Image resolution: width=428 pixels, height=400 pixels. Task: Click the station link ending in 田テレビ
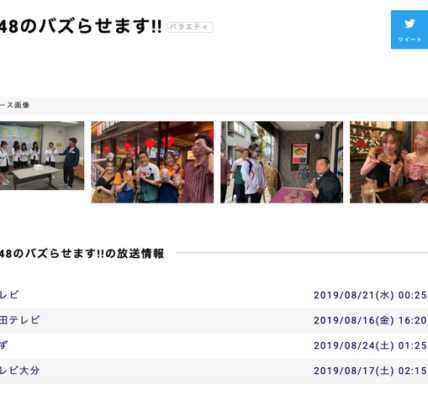[x=20, y=320]
